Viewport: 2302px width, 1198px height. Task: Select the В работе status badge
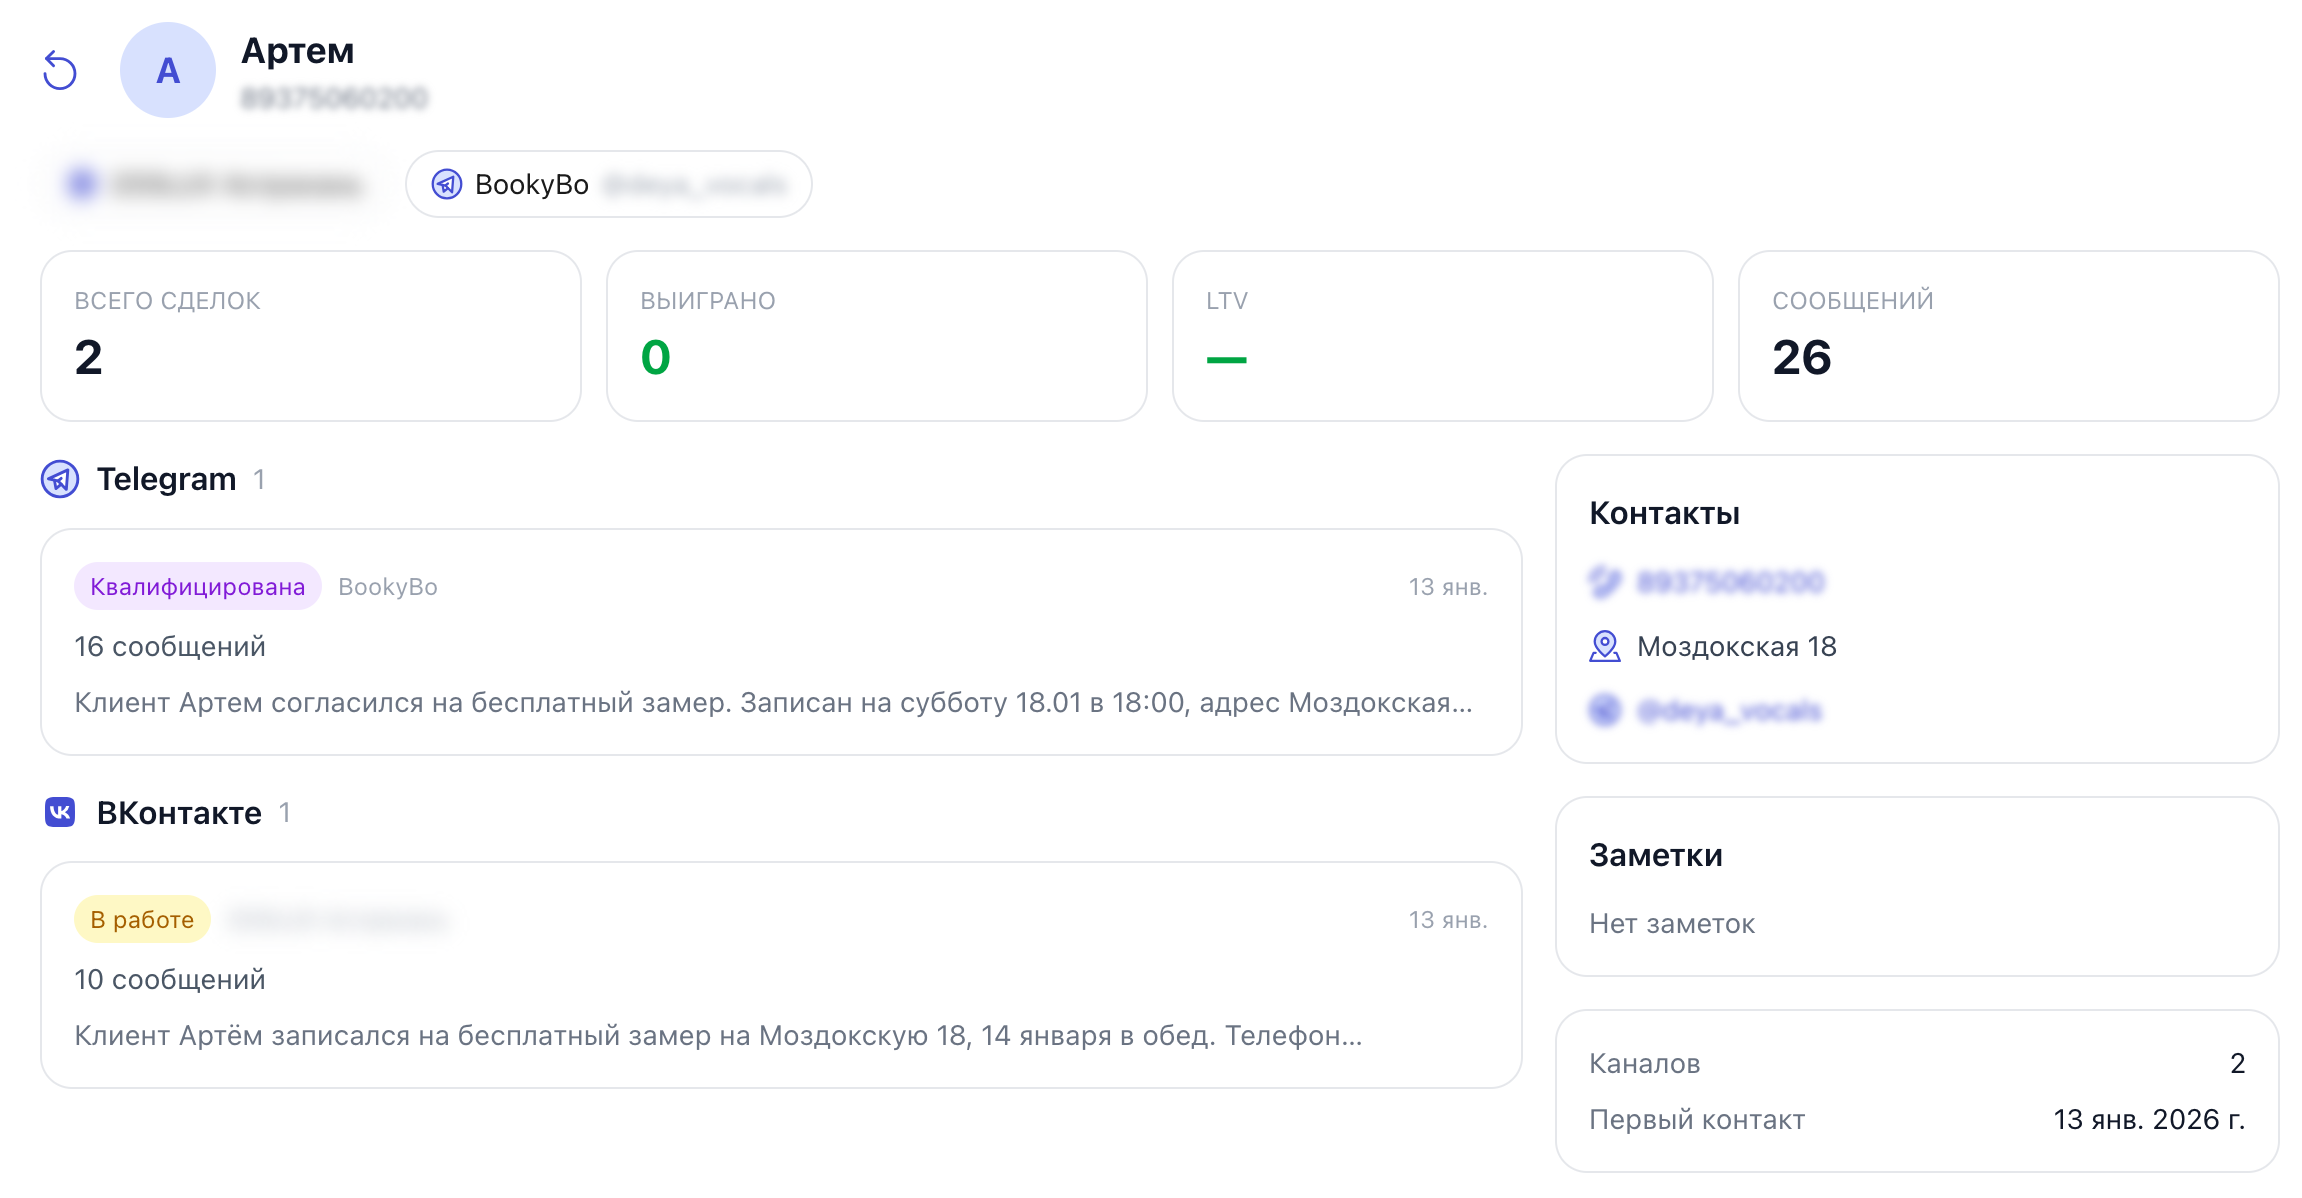pos(142,919)
